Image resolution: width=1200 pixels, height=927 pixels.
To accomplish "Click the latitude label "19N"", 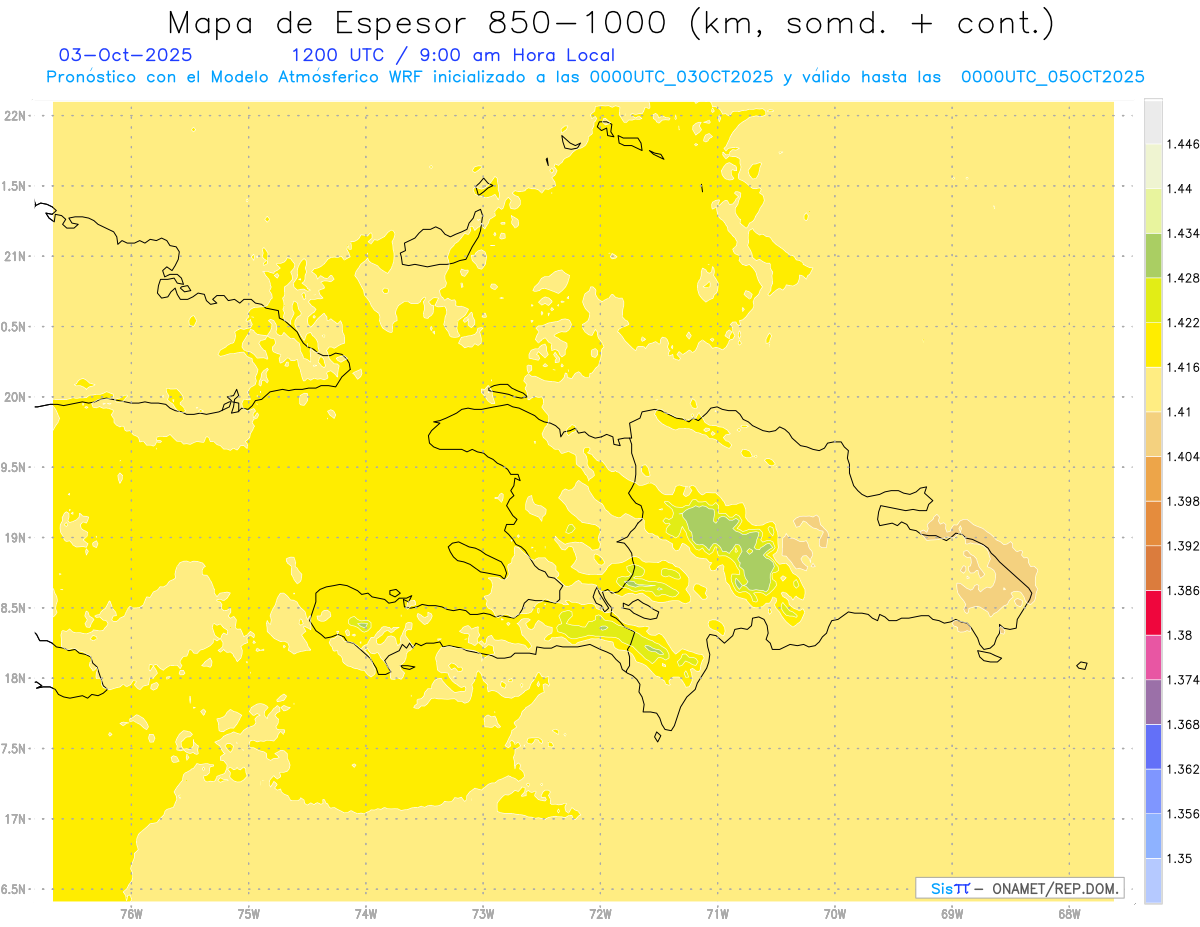I will (15, 537).
